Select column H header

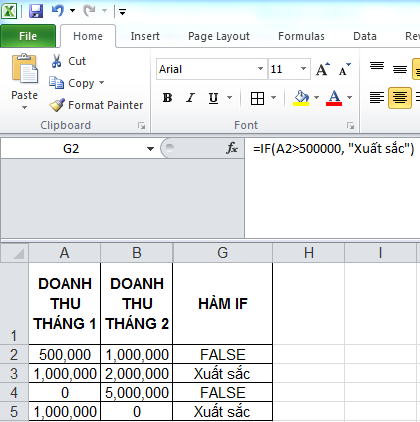309,253
